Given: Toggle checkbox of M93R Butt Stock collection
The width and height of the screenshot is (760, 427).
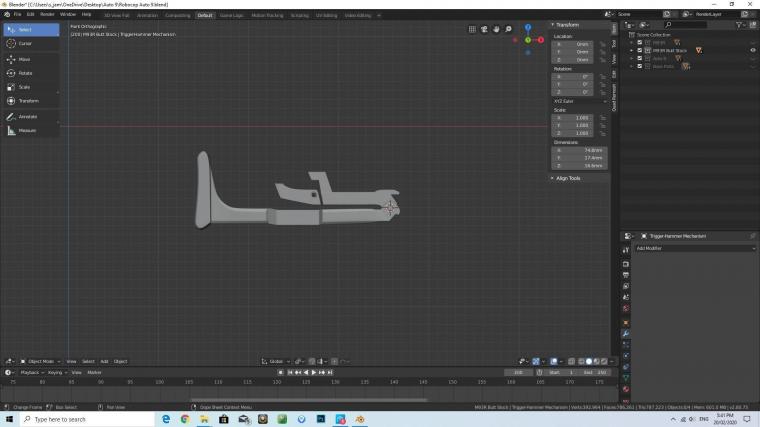Looking at the screenshot, I should pyautogui.click(x=639, y=50).
